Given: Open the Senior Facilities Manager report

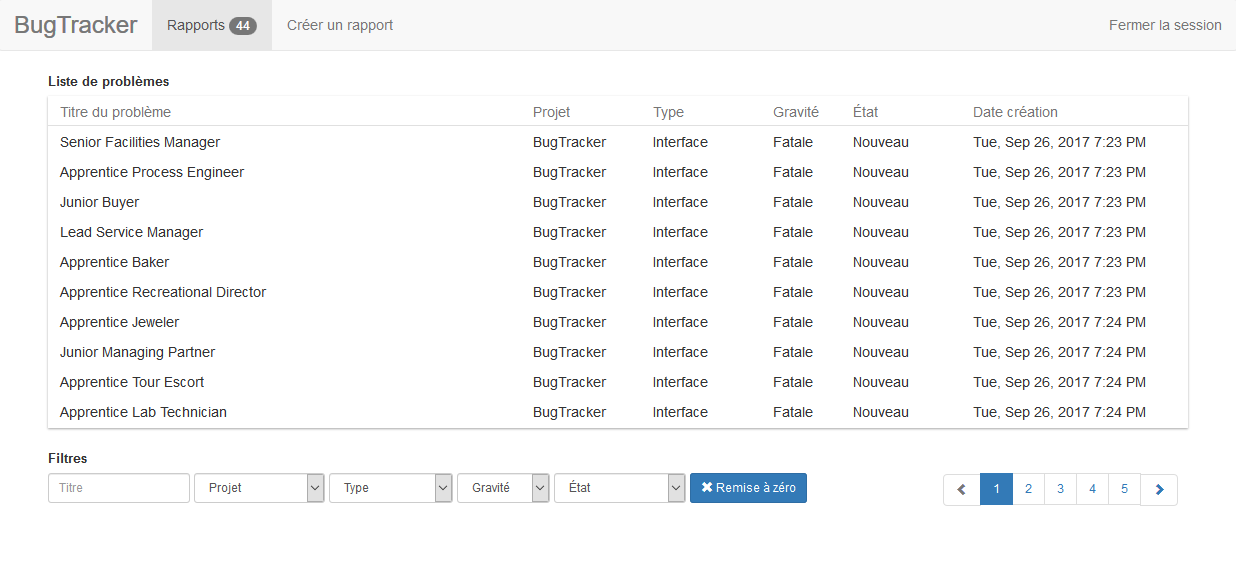Looking at the screenshot, I should [140, 142].
